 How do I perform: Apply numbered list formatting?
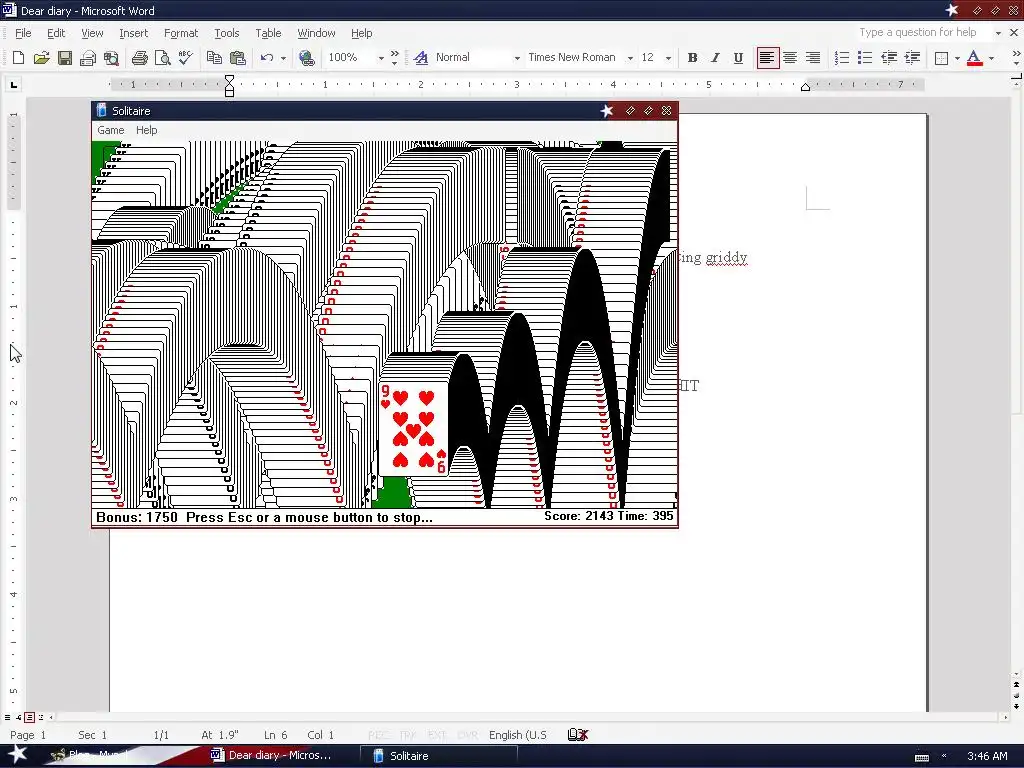(x=842, y=57)
